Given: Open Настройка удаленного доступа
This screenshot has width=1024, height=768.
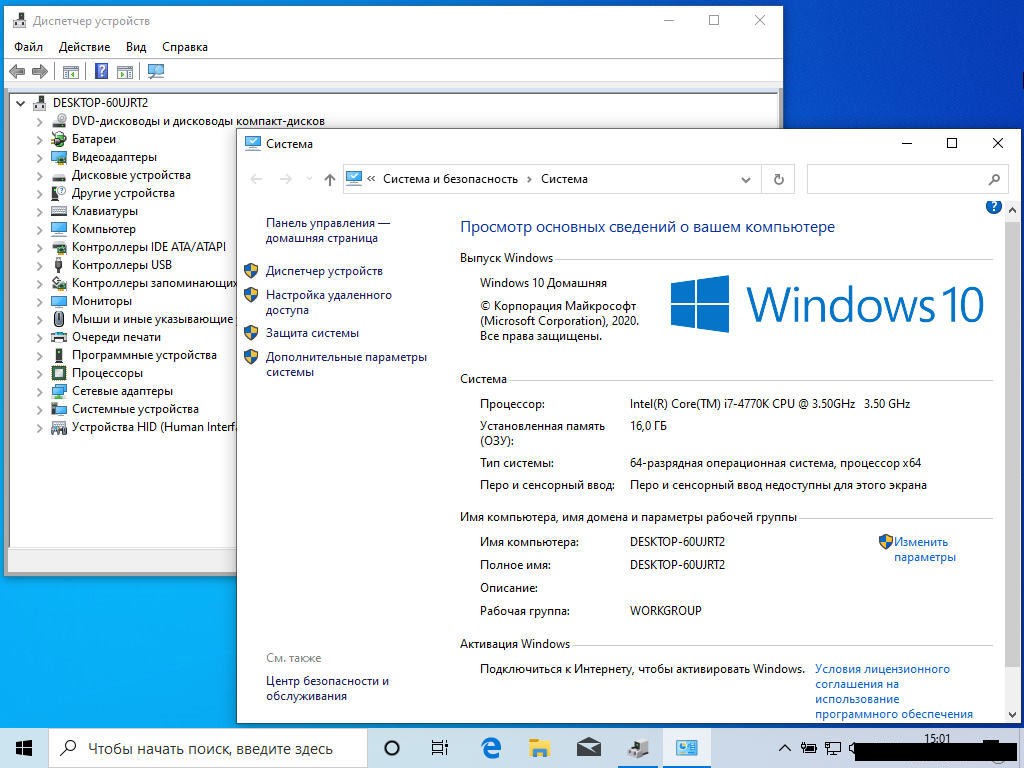Looking at the screenshot, I should [328, 302].
